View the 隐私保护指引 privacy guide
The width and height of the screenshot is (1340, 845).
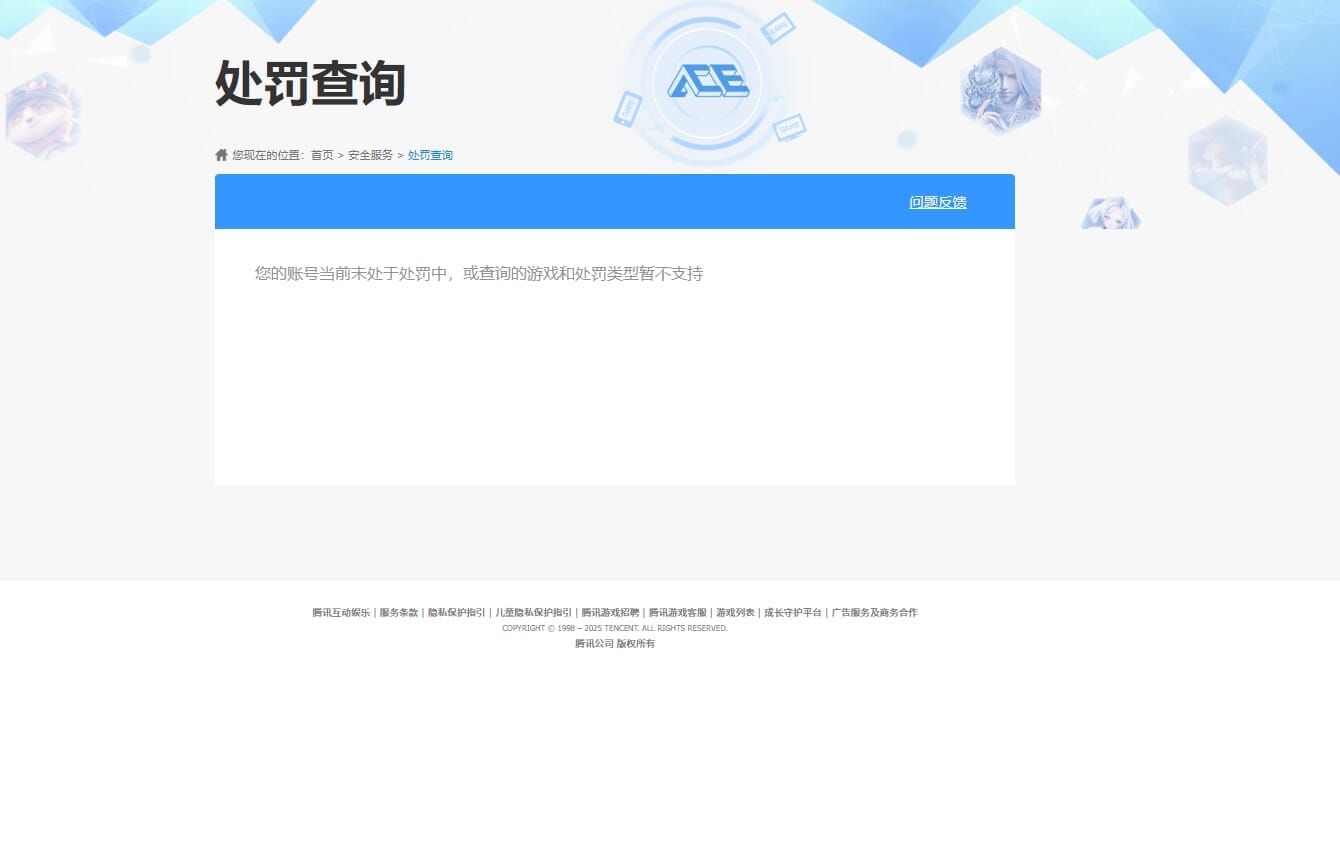pyautogui.click(x=456, y=612)
